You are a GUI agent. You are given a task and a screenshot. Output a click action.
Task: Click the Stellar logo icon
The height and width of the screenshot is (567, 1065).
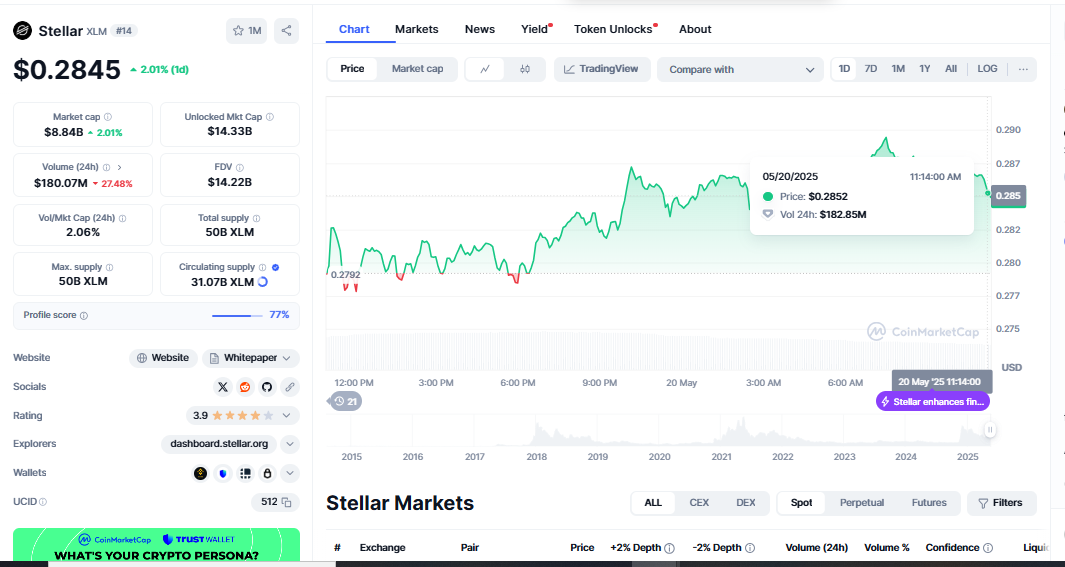coord(23,31)
